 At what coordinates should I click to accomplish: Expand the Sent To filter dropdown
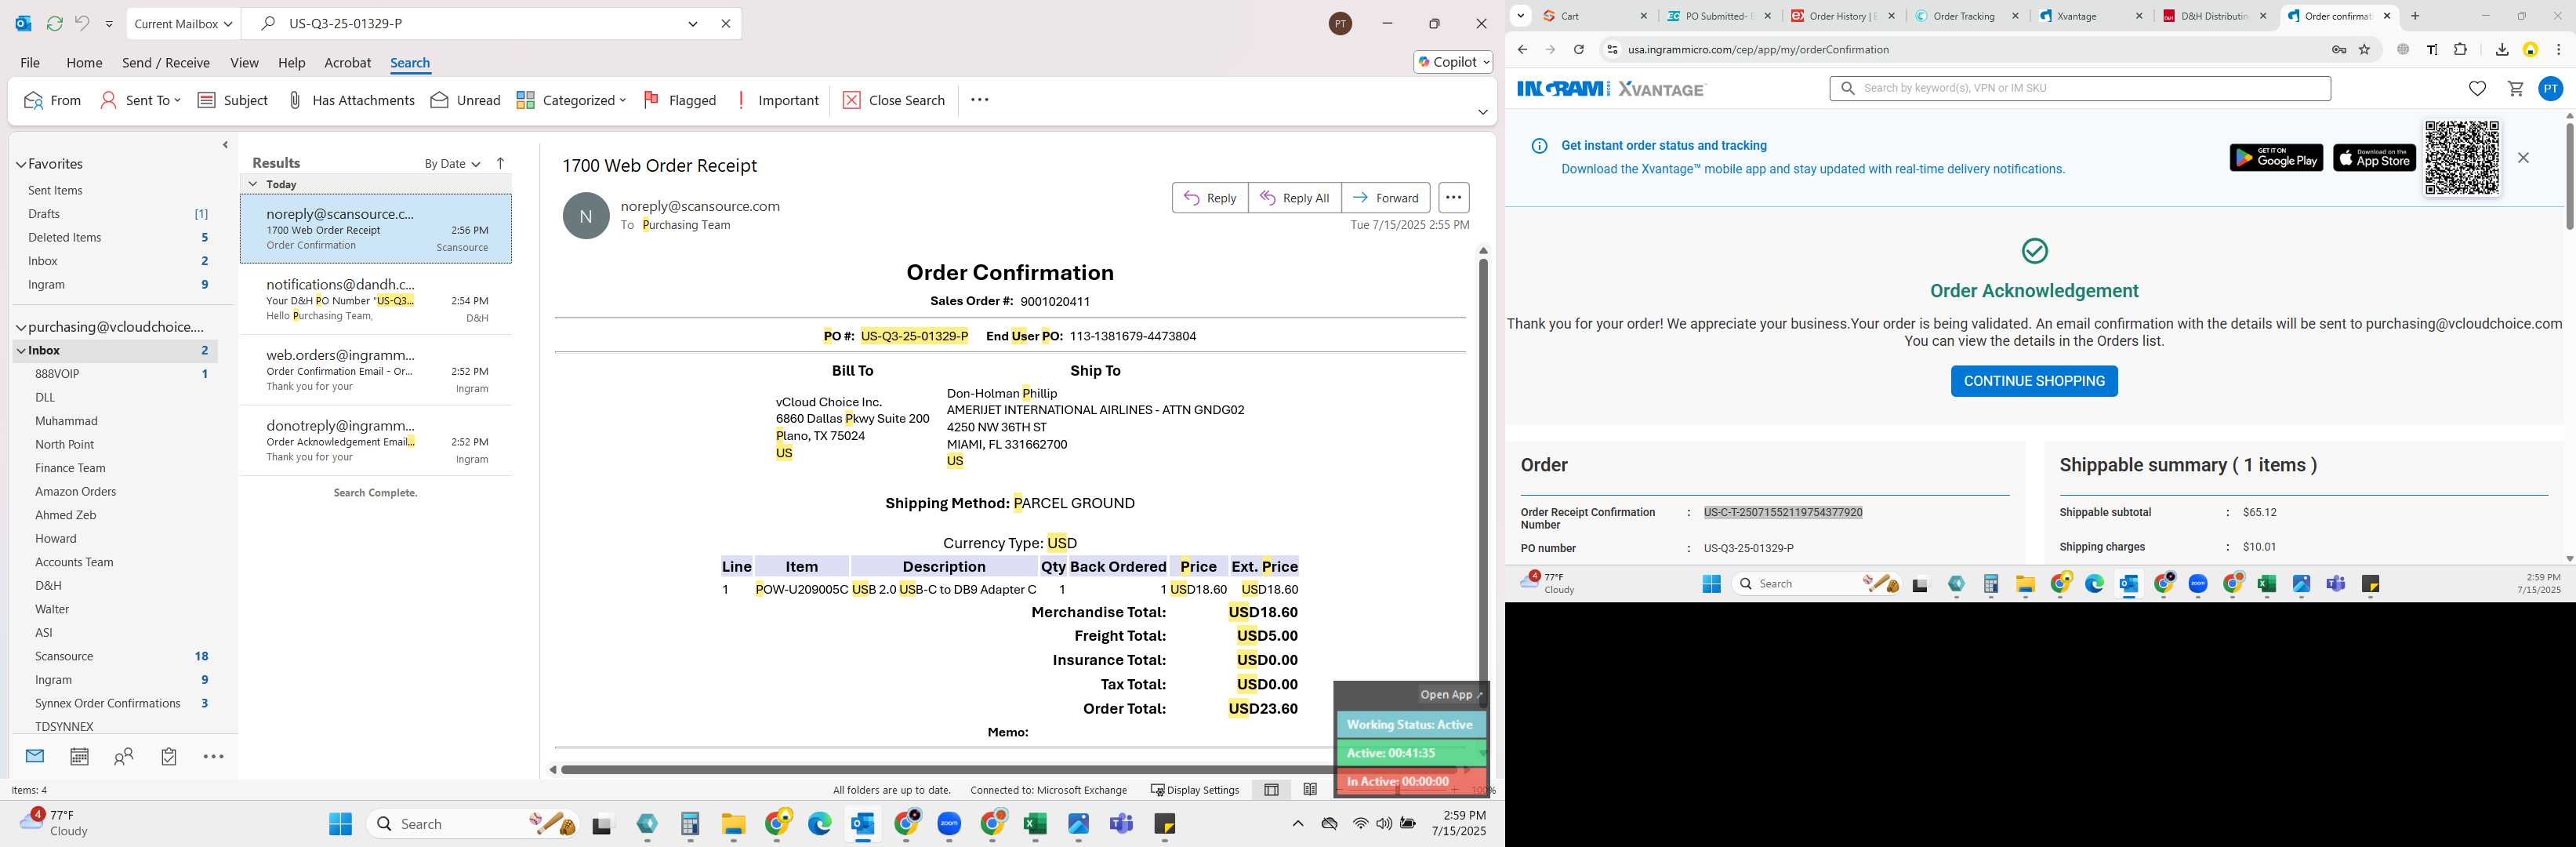tap(141, 100)
